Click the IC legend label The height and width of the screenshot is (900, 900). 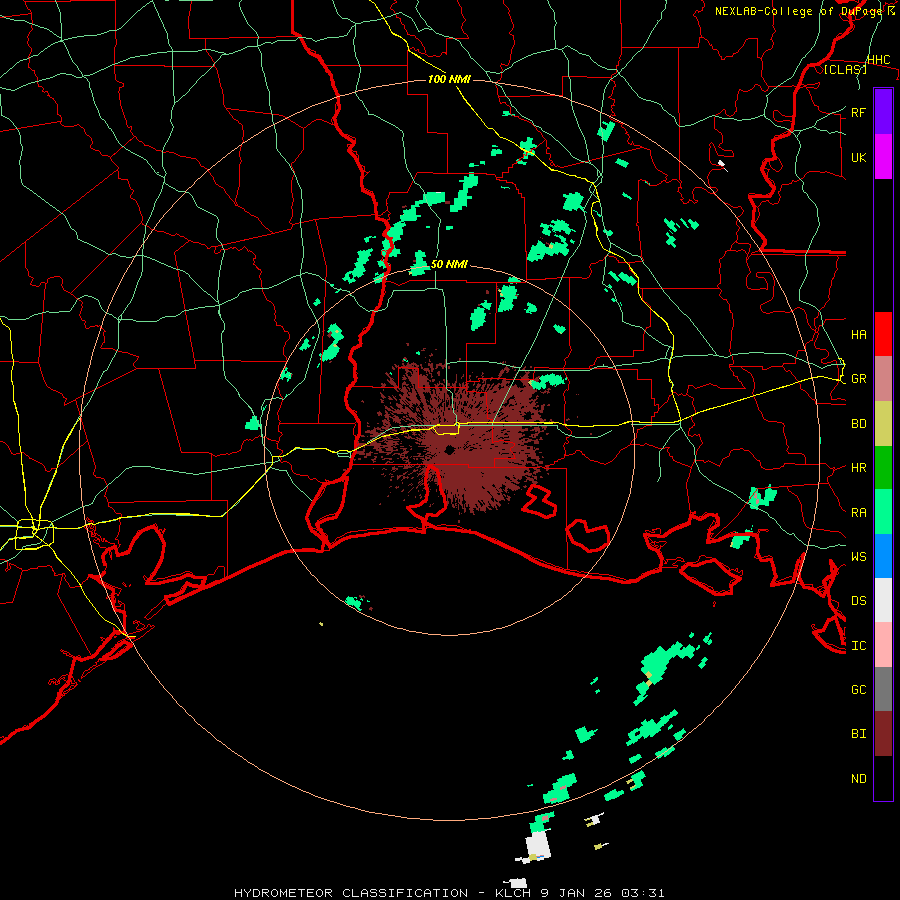point(859,646)
